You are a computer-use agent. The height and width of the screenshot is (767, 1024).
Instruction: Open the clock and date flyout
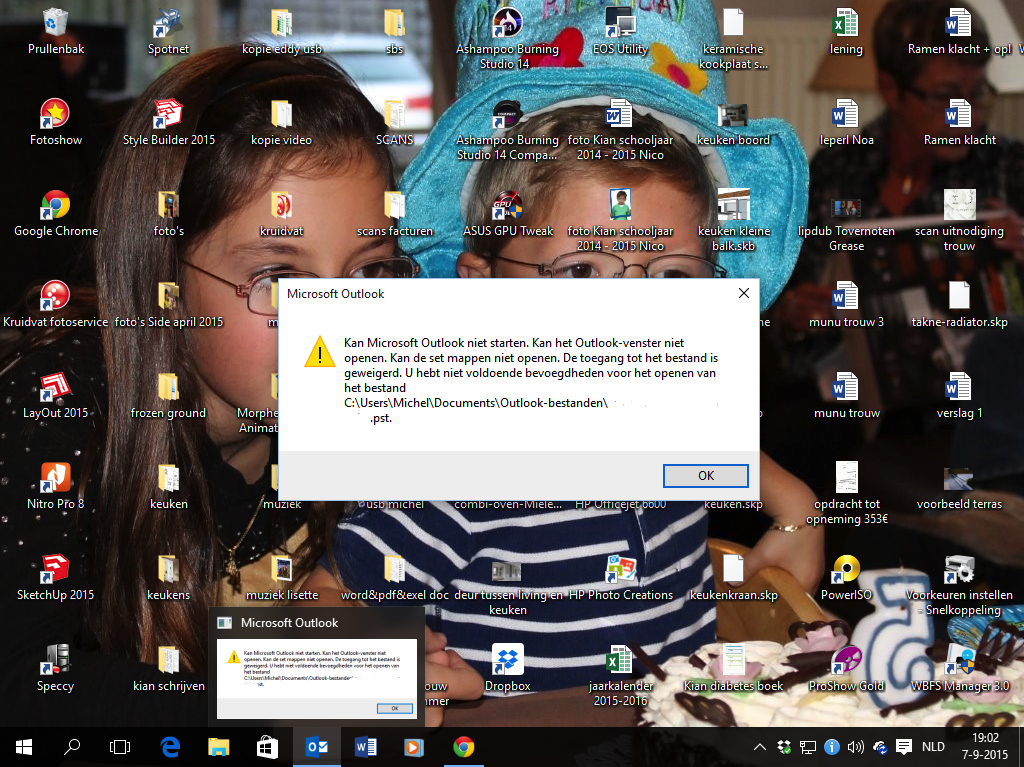[x=984, y=746]
